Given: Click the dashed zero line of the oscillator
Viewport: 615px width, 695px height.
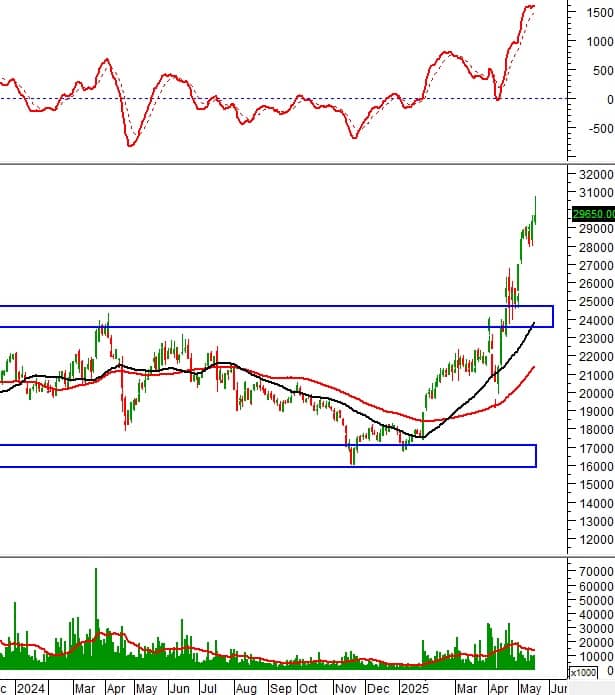Looking at the screenshot, I should 284,98.
